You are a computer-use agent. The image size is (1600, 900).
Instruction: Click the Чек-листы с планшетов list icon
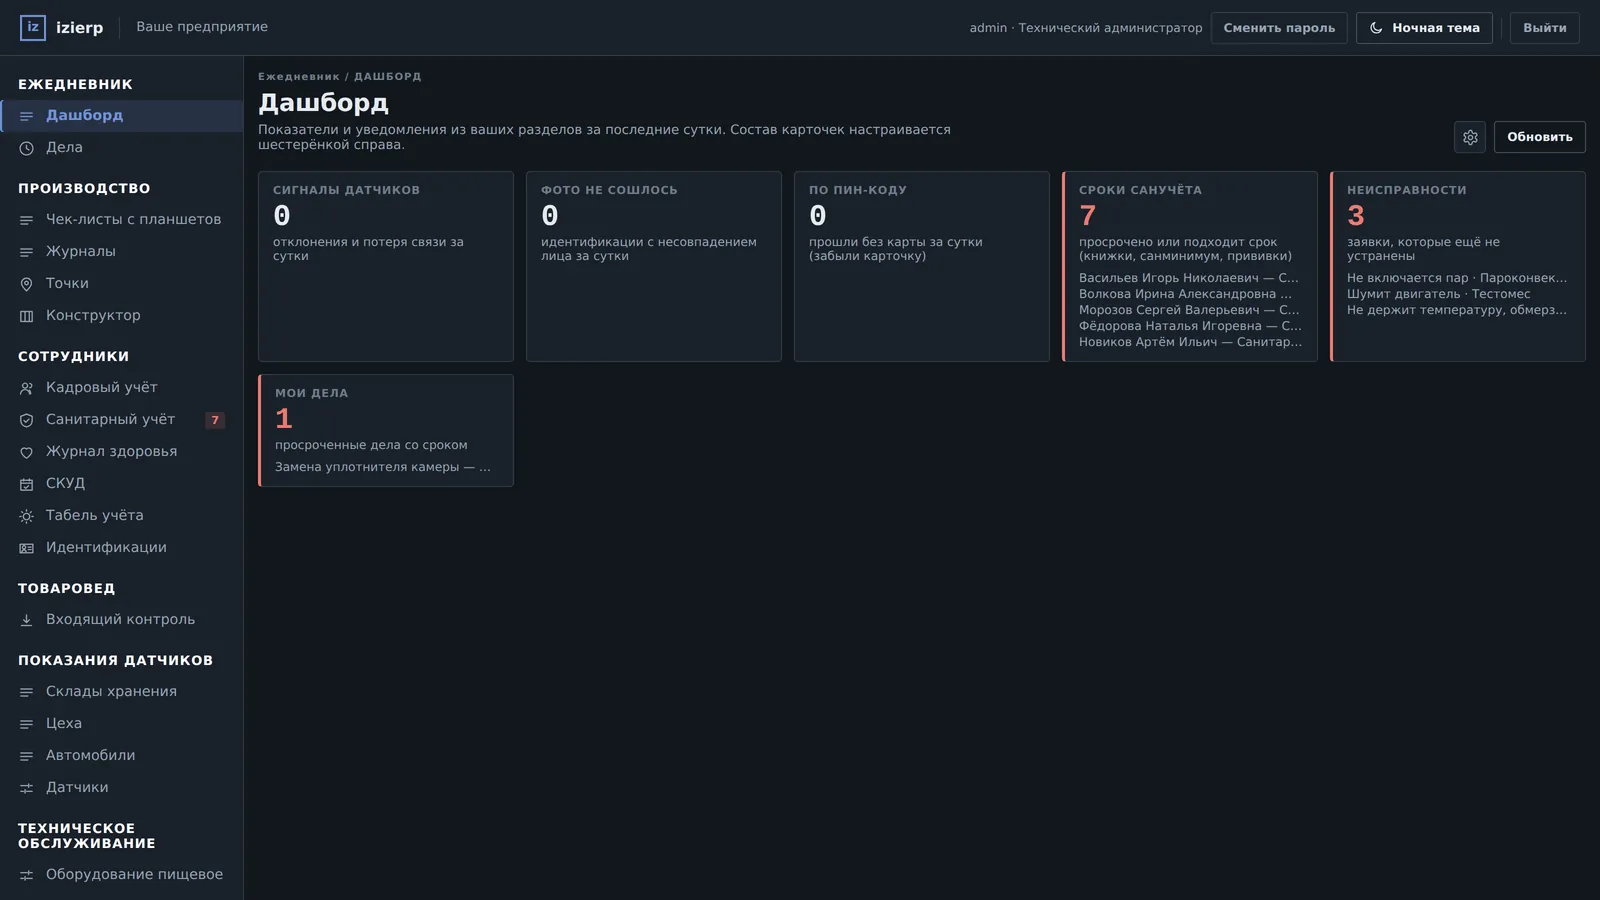[x=27, y=220]
